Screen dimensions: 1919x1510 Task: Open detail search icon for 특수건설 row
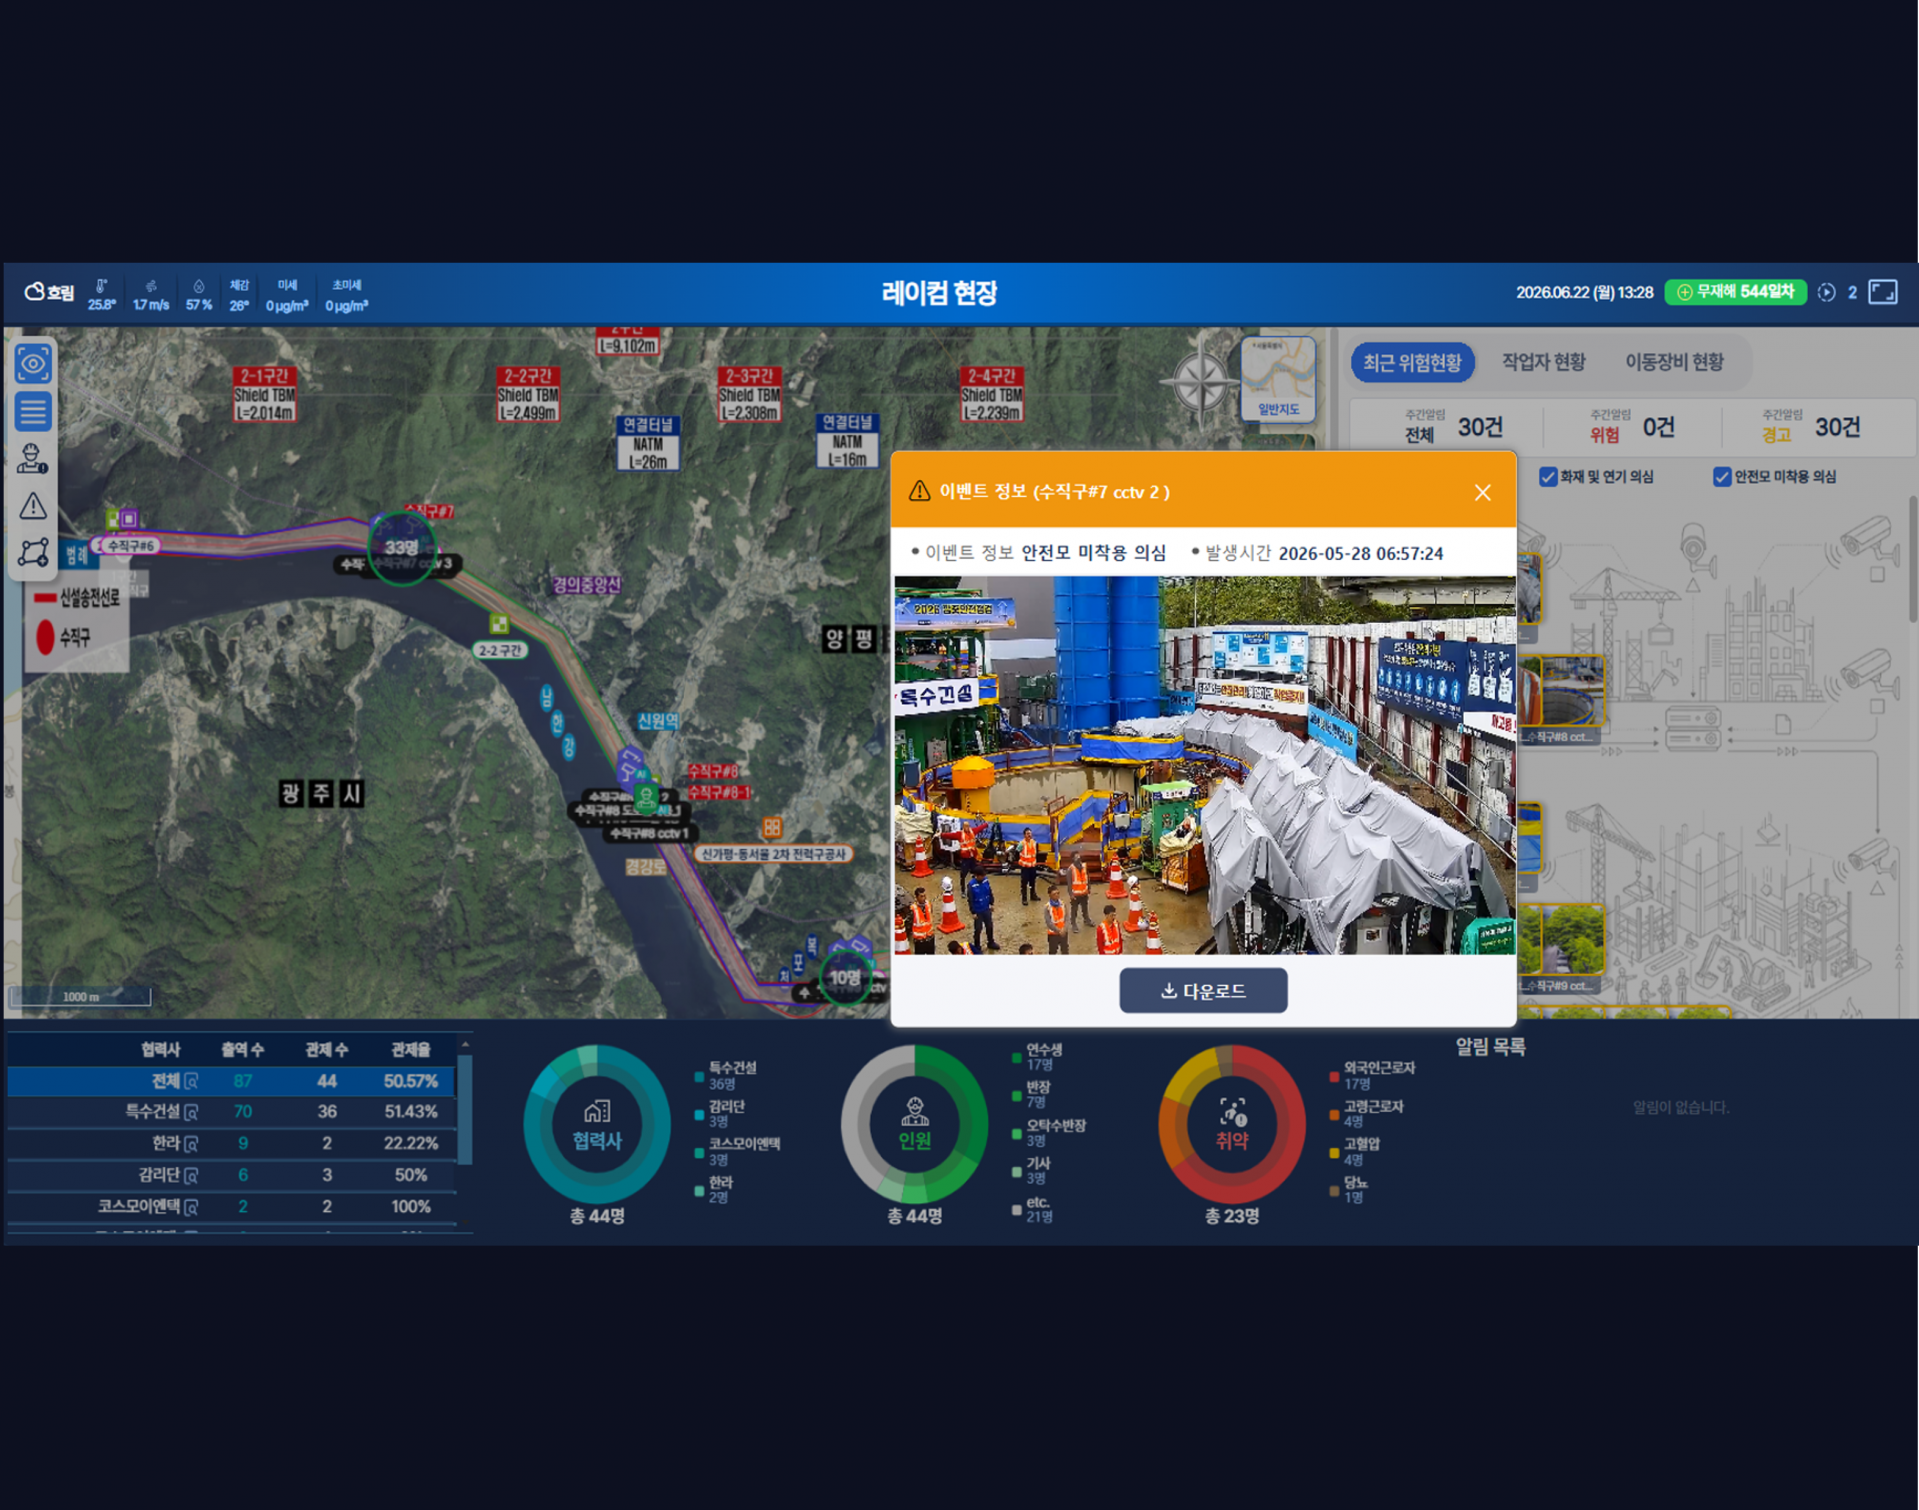point(191,1112)
